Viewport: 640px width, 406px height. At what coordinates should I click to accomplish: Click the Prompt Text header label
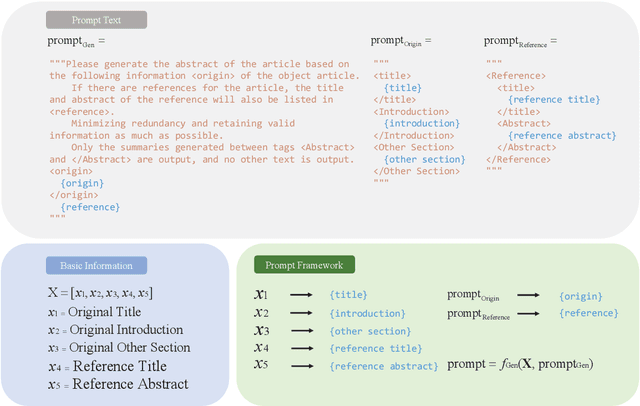click(x=97, y=19)
